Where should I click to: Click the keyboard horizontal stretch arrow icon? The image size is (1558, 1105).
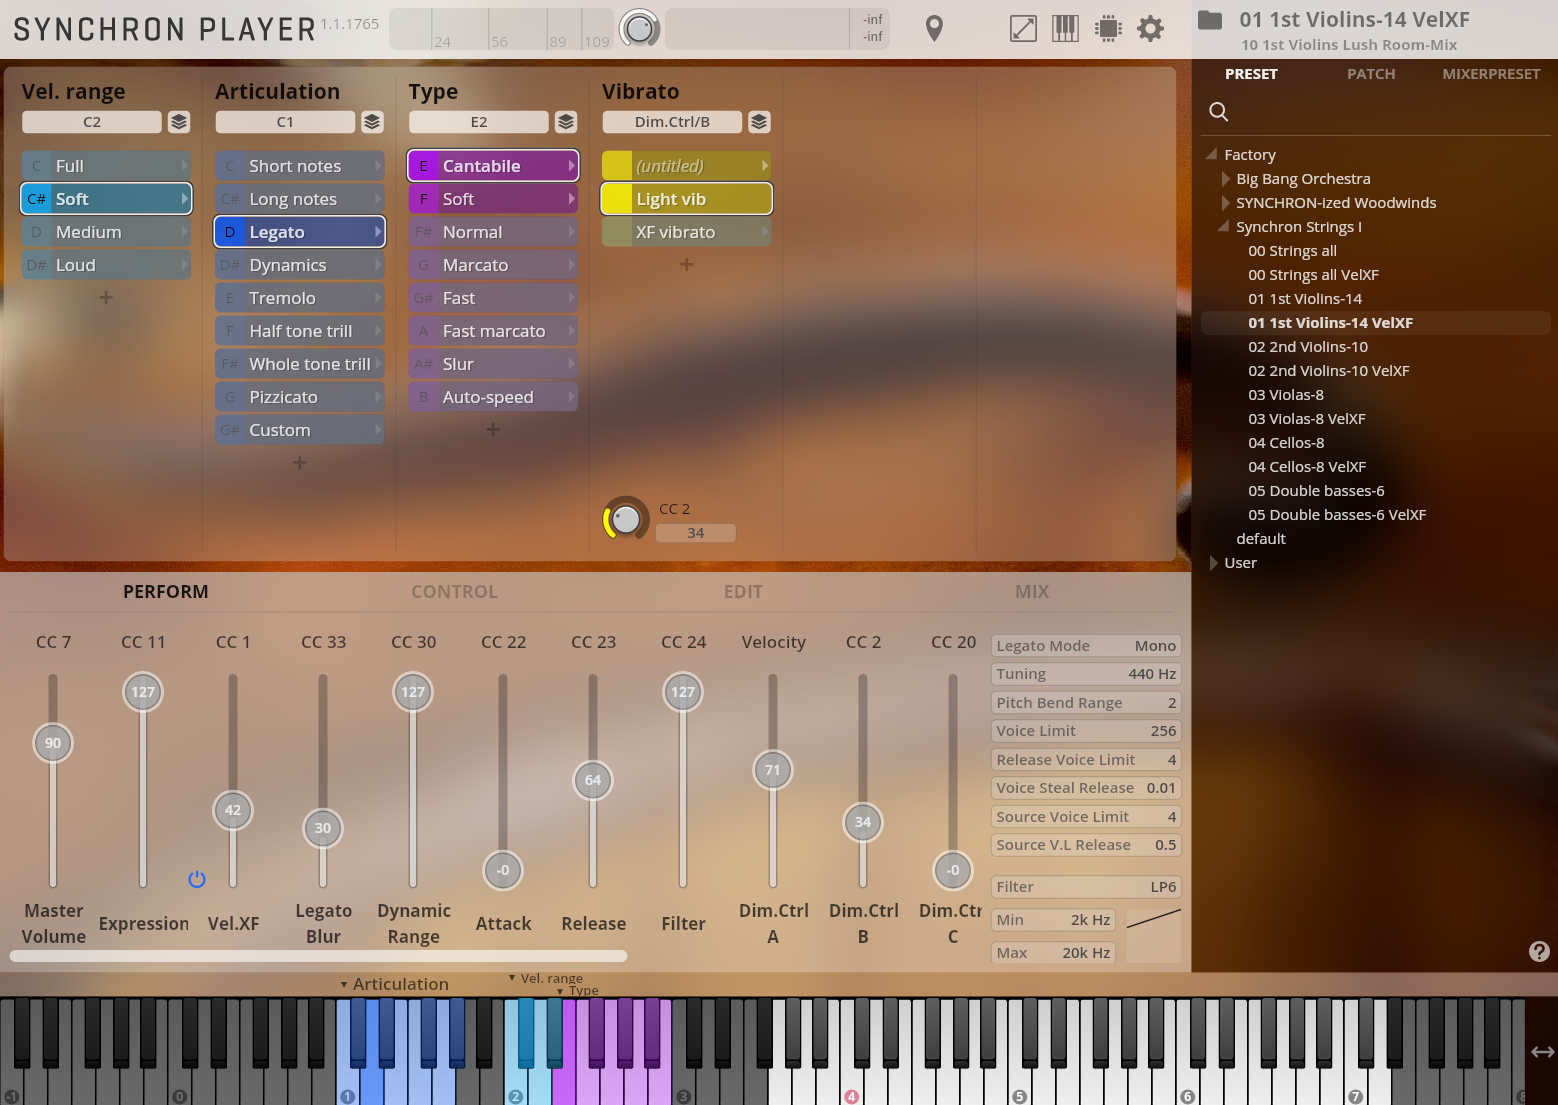[x=1543, y=1052]
